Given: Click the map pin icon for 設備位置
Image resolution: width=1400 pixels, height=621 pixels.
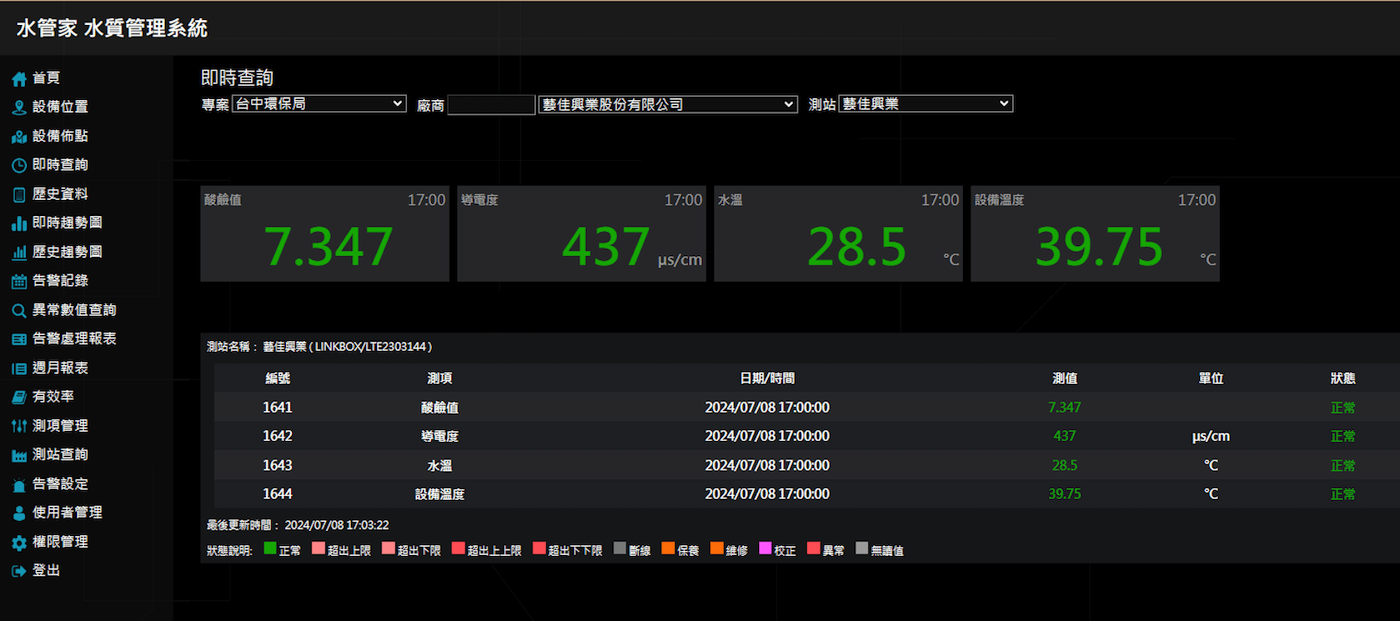Looking at the screenshot, I should click(19, 107).
